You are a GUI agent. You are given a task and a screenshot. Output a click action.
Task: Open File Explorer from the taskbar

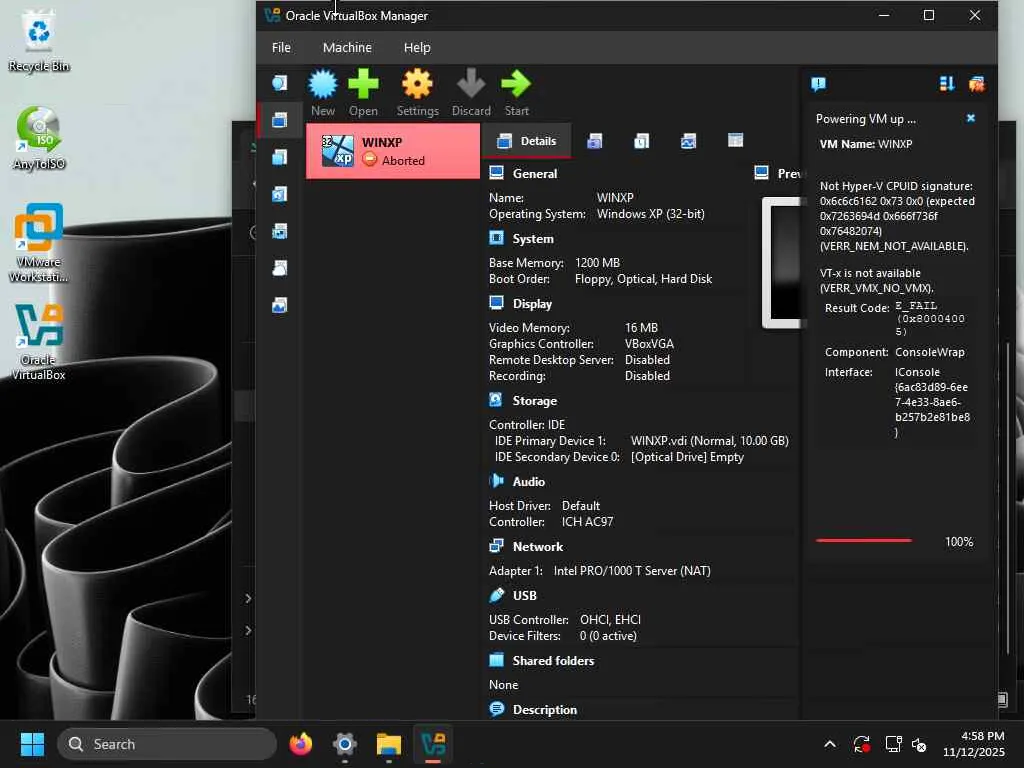click(x=389, y=744)
